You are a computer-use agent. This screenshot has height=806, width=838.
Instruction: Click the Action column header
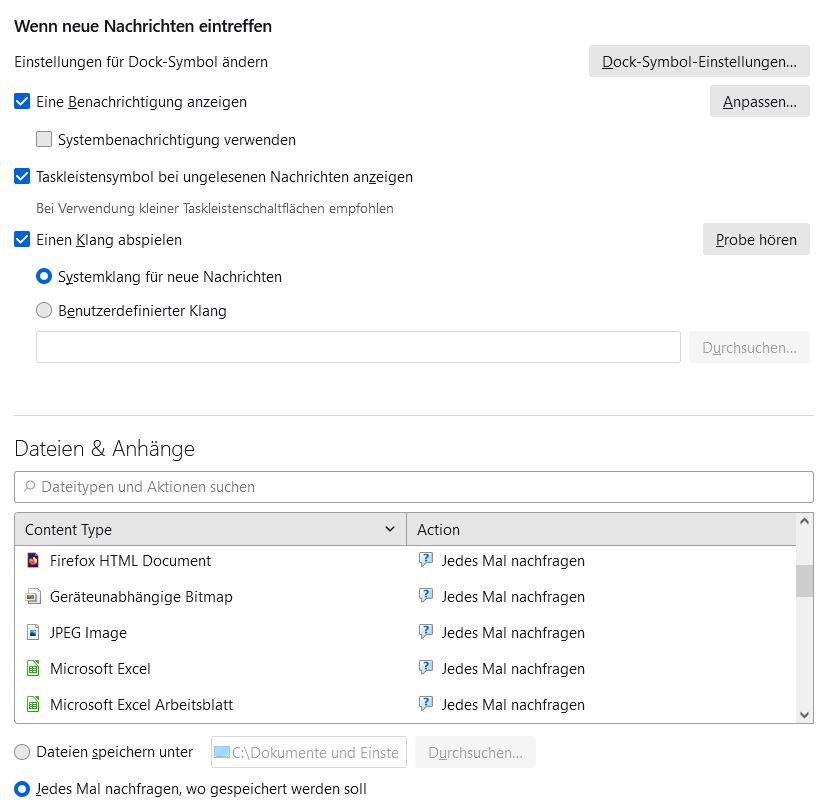point(600,530)
